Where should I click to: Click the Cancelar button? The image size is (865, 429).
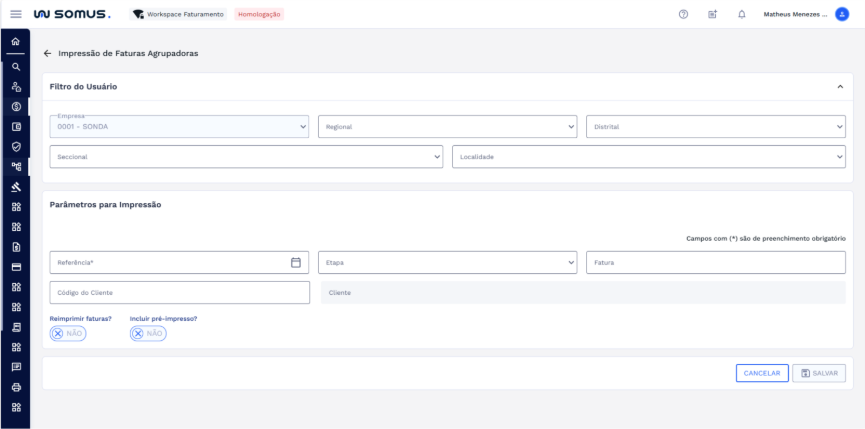coord(762,373)
